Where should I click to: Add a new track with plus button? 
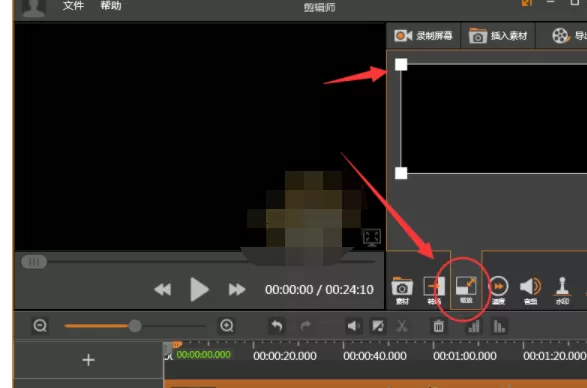(88, 360)
